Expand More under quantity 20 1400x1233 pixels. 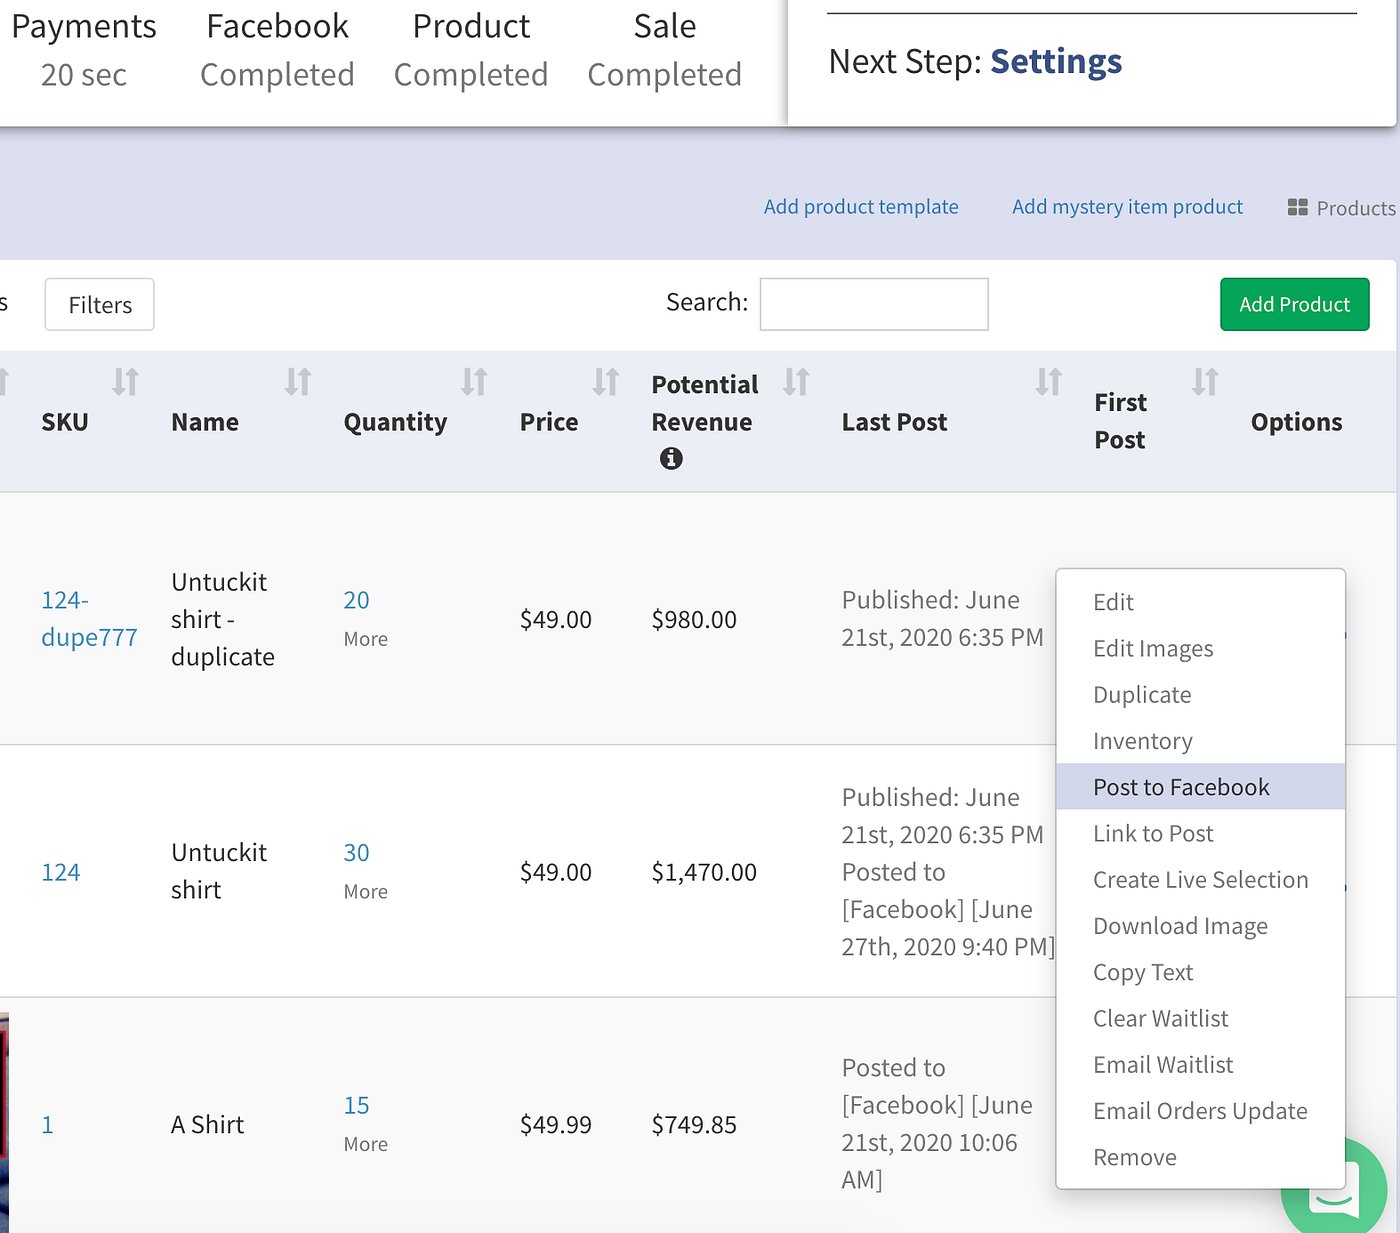[366, 639]
